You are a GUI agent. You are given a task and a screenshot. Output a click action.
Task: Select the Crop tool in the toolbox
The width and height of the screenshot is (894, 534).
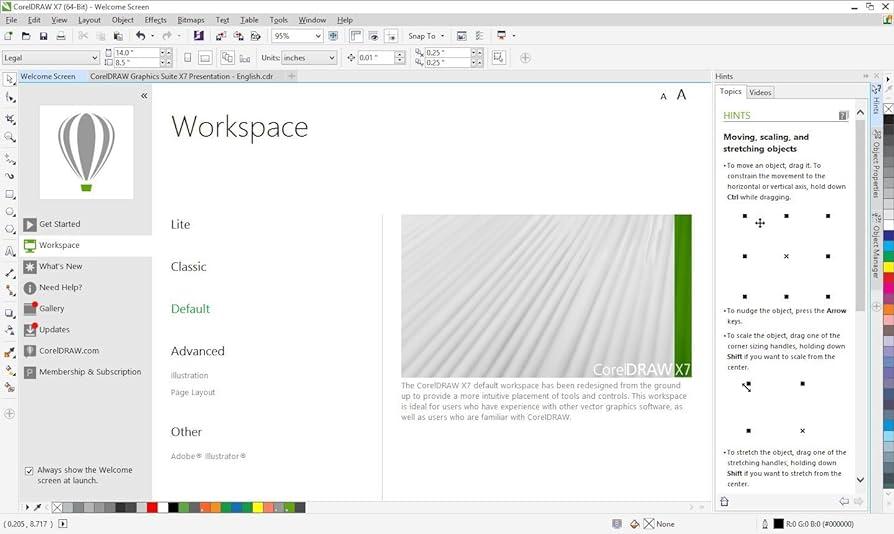coord(10,119)
